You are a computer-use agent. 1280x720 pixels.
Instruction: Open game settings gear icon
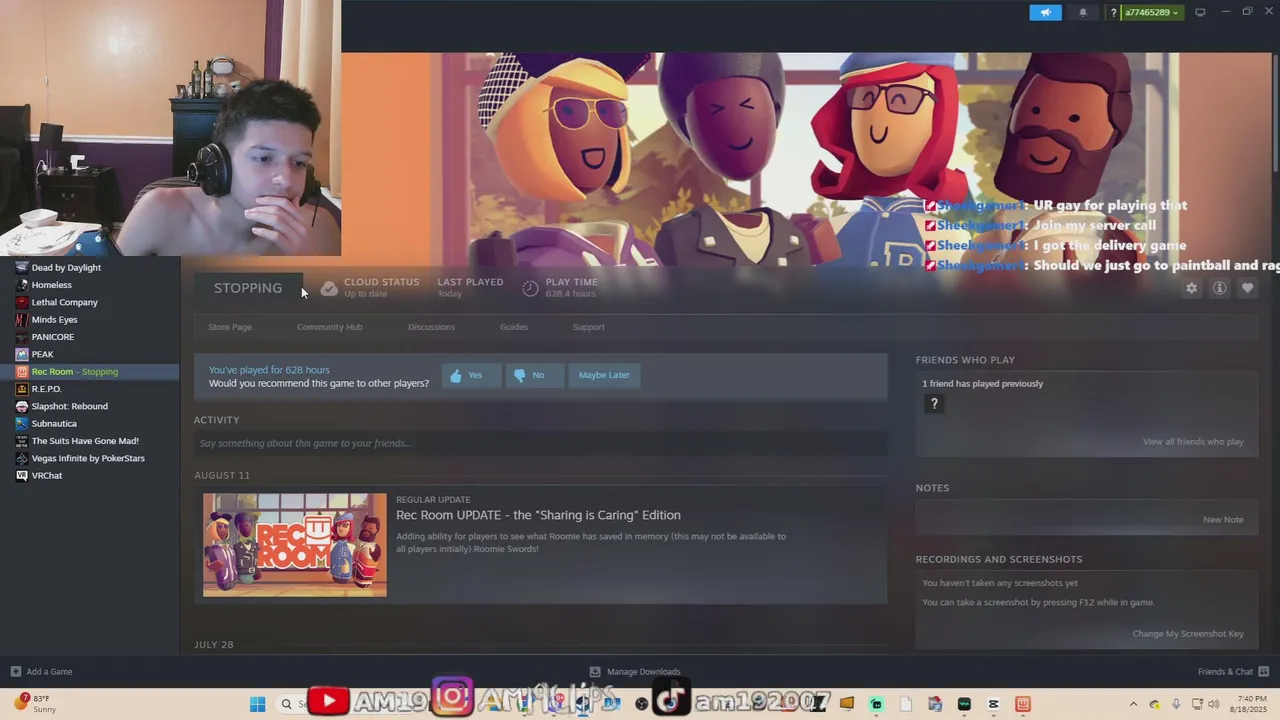click(x=1191, y=288)
